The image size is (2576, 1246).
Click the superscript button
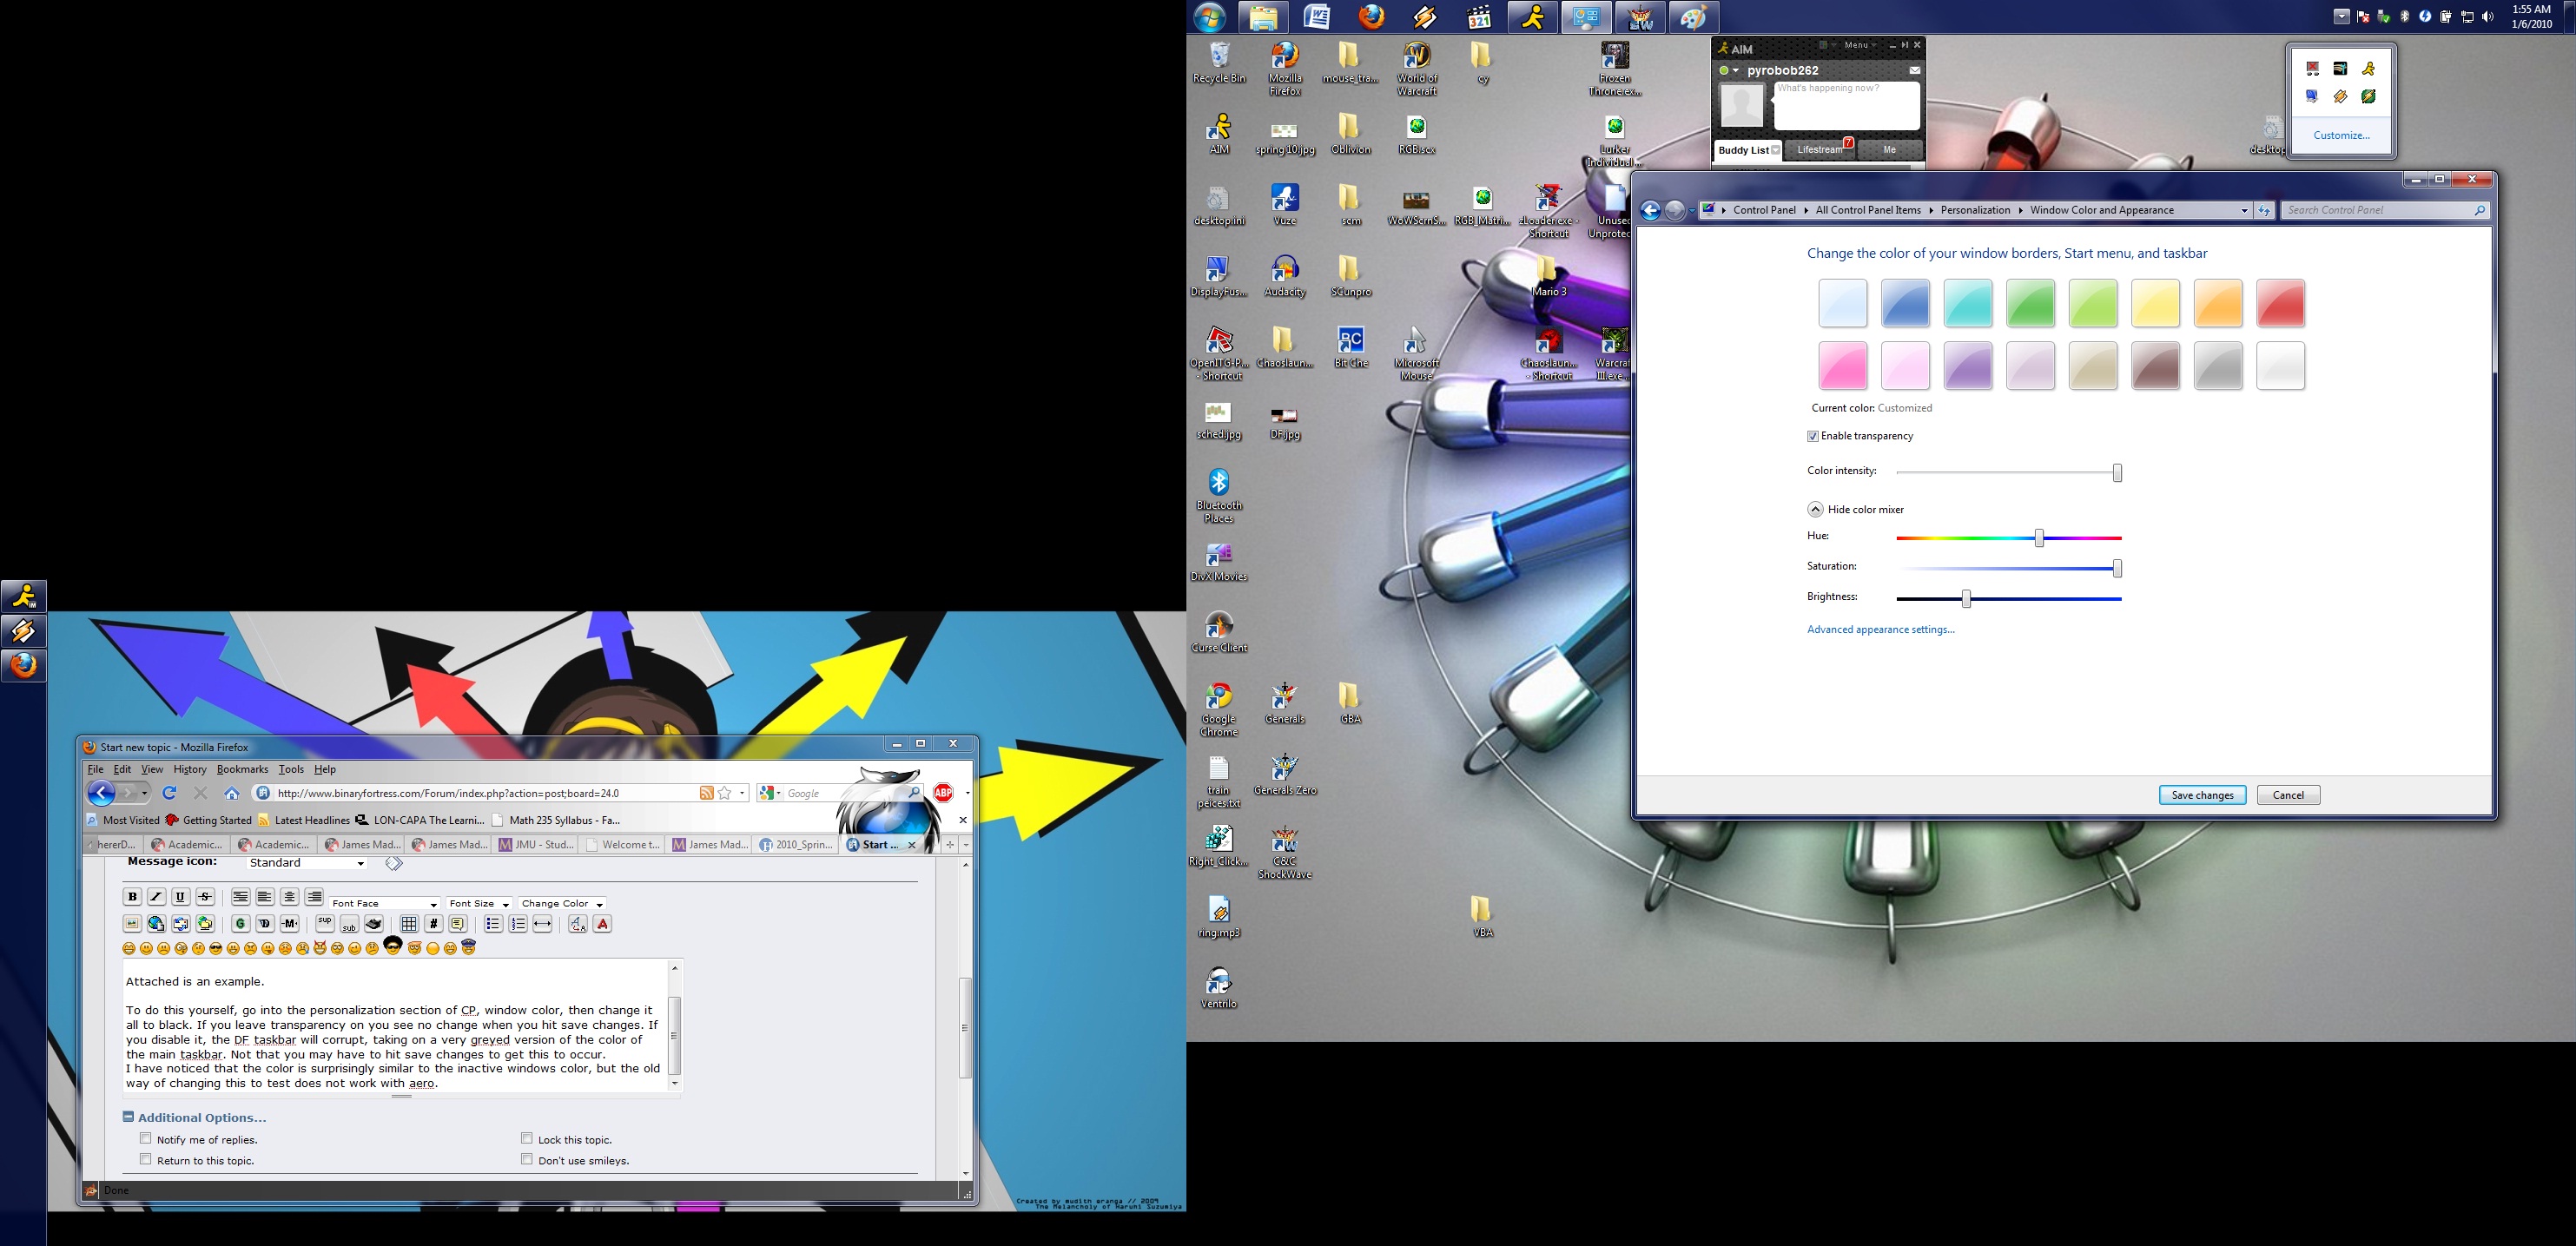[325, 922]
